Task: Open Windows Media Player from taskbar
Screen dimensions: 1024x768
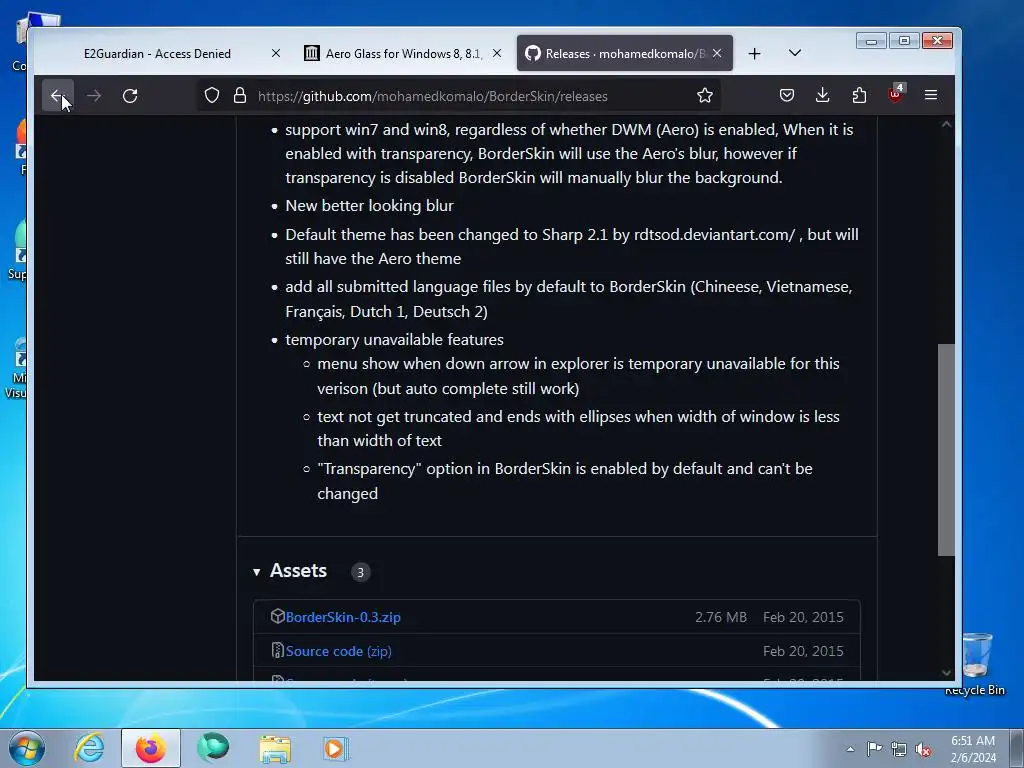Action: [336, 748]
